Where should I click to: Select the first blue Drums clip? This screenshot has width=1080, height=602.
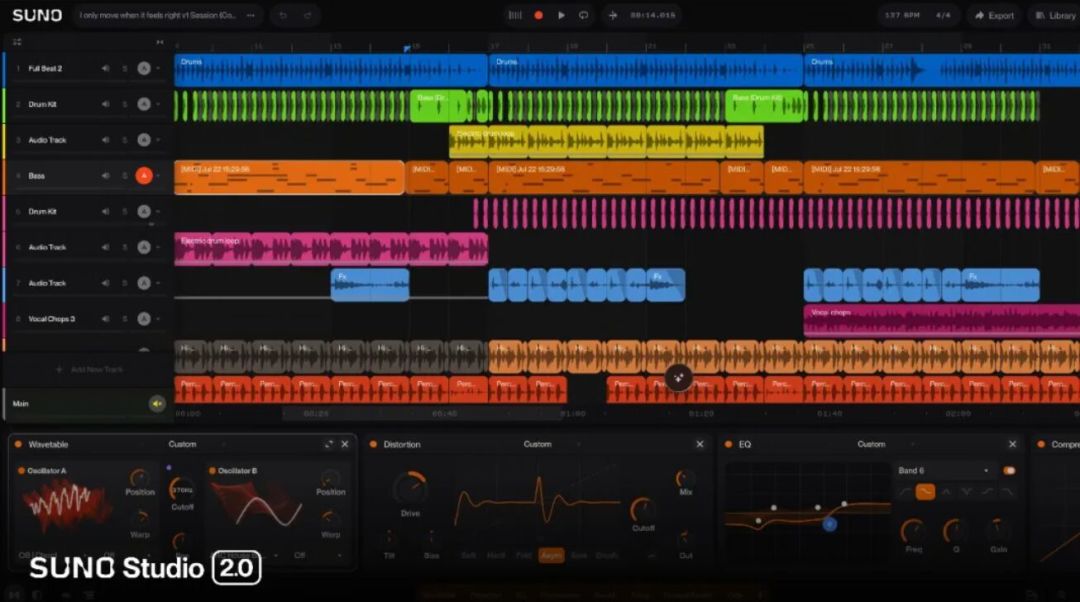[x=331, y=70]
